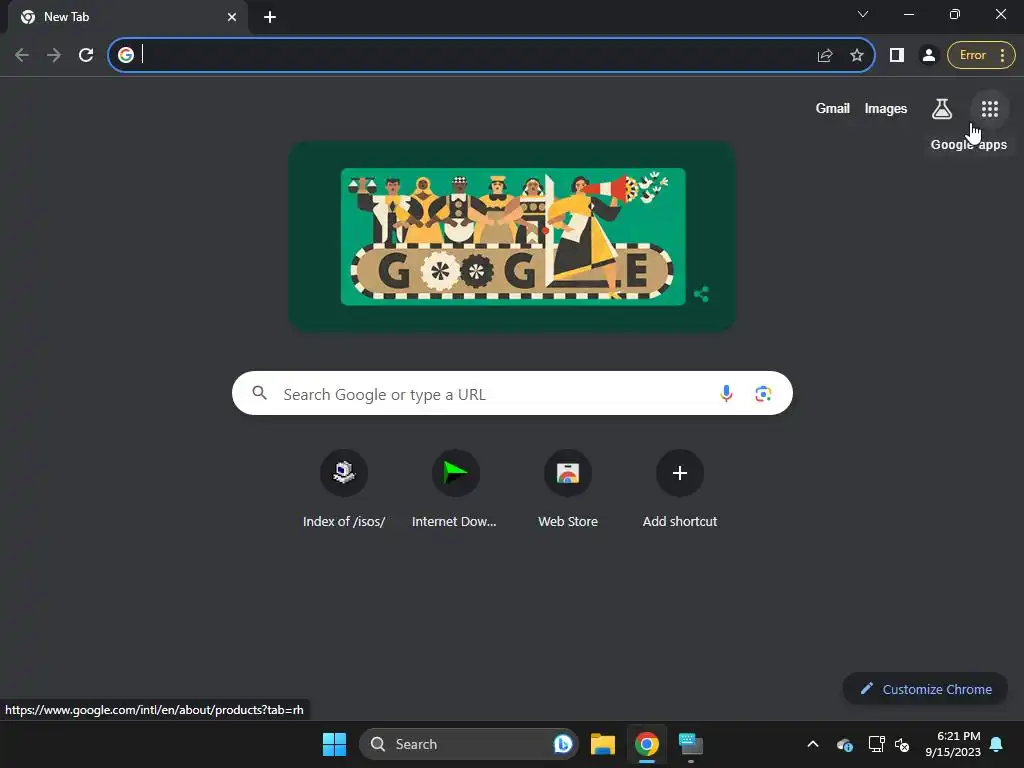Open Gmail link

[832, 108]
